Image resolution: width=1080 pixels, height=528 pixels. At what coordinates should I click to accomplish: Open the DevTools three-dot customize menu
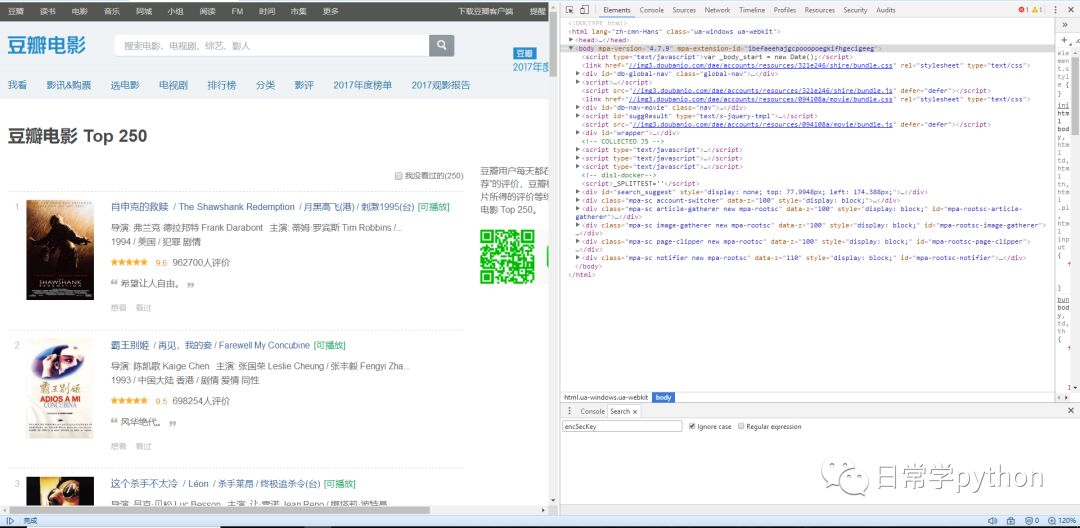pos(1055,10)
